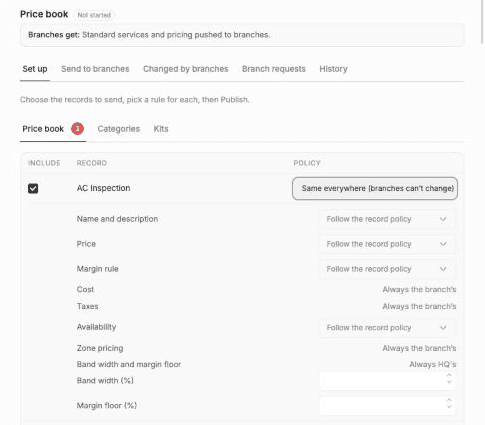Click the Cost row label

[x=85, y=289]
